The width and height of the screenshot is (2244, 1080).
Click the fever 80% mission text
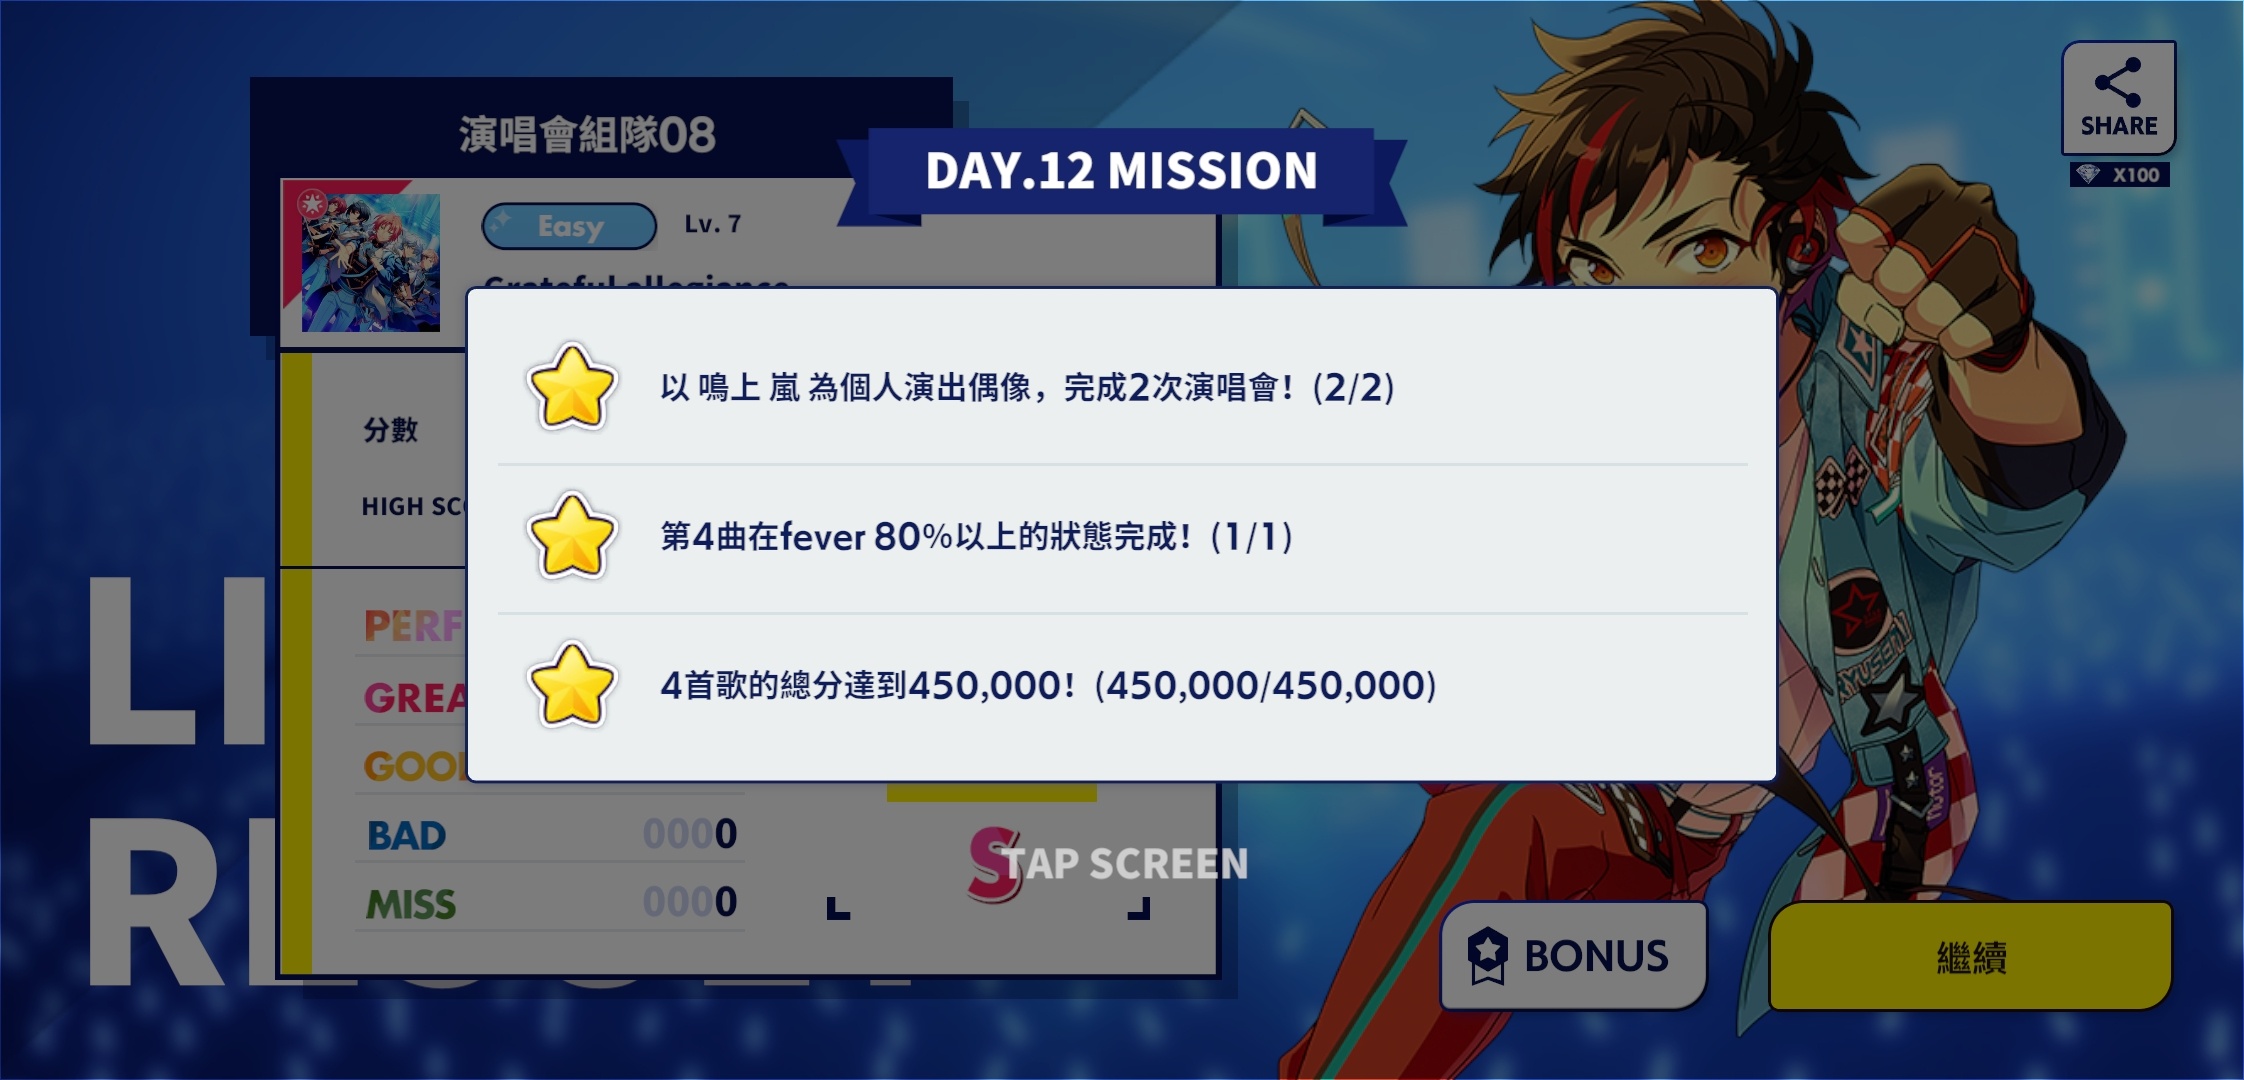977,537
